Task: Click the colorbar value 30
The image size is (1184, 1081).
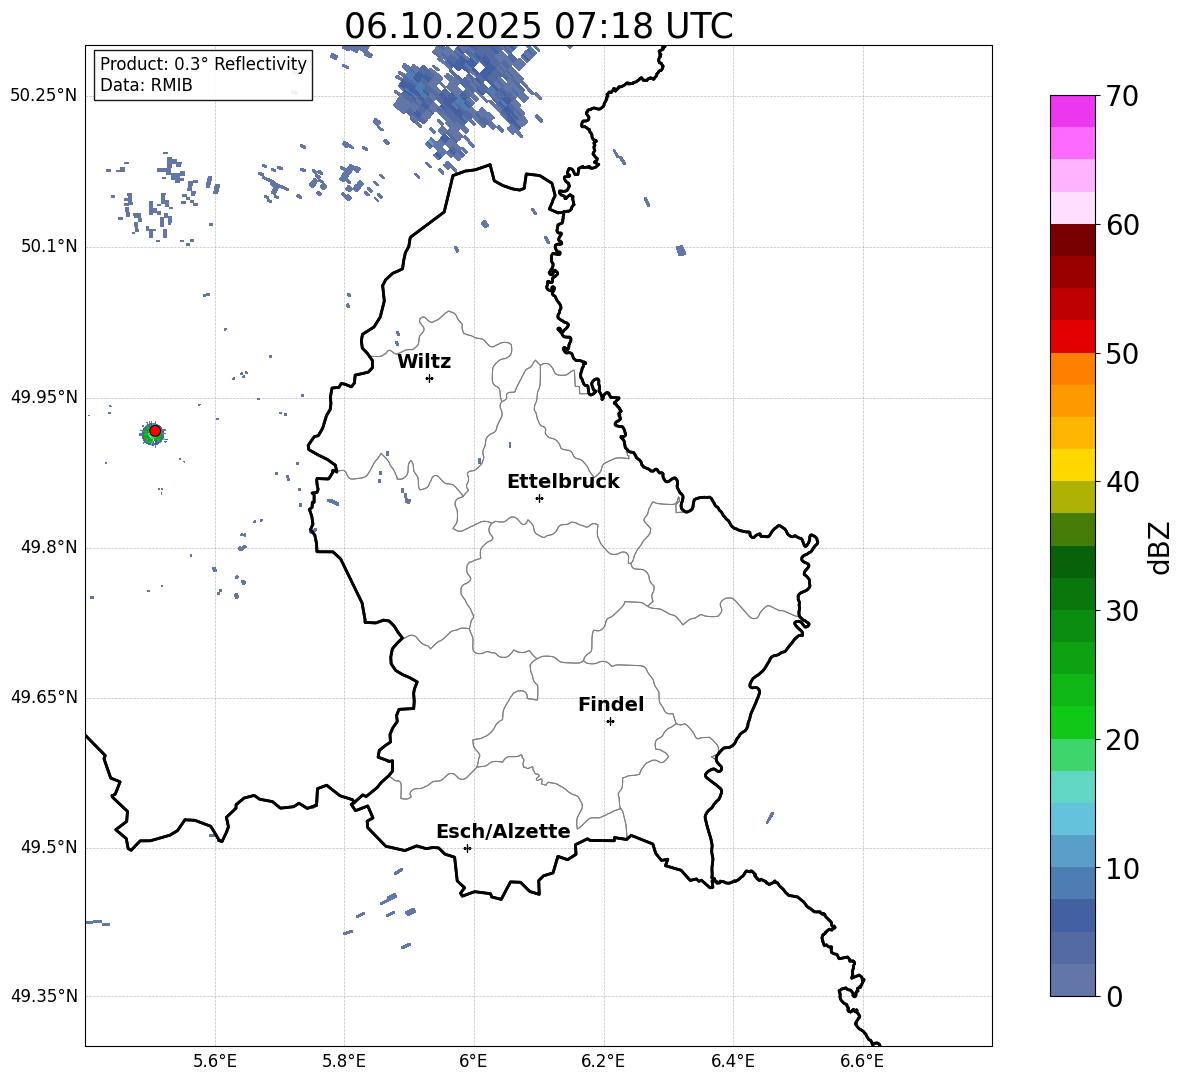Action: point(1123,611)
